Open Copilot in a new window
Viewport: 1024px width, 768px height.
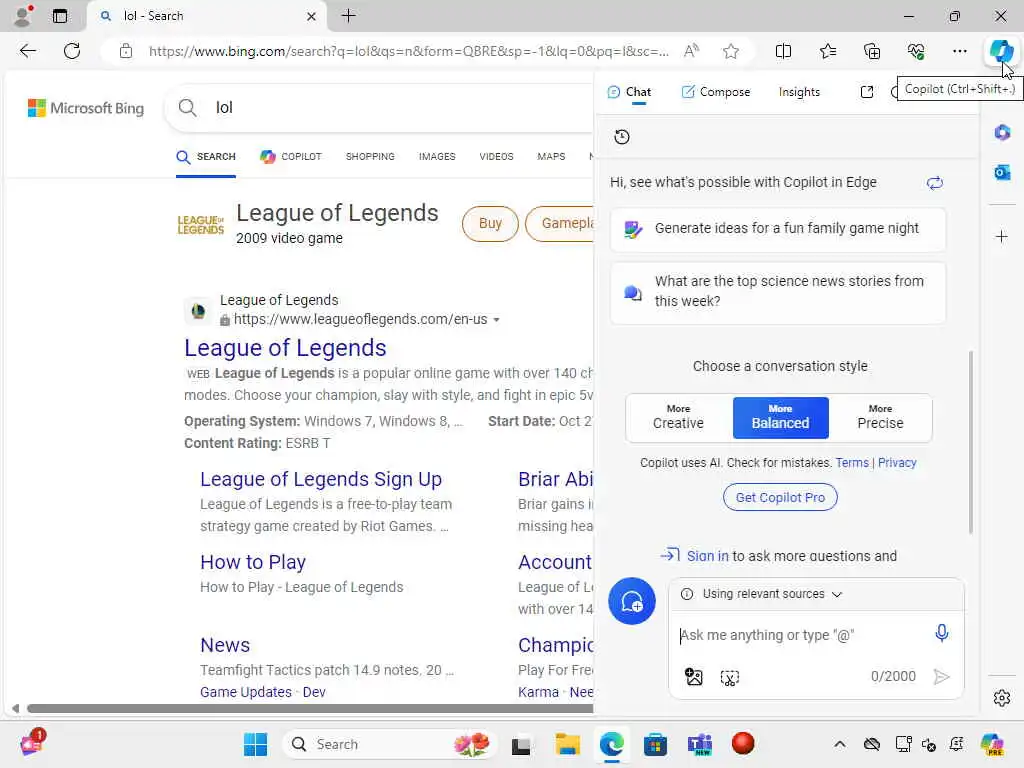[867, 92]
